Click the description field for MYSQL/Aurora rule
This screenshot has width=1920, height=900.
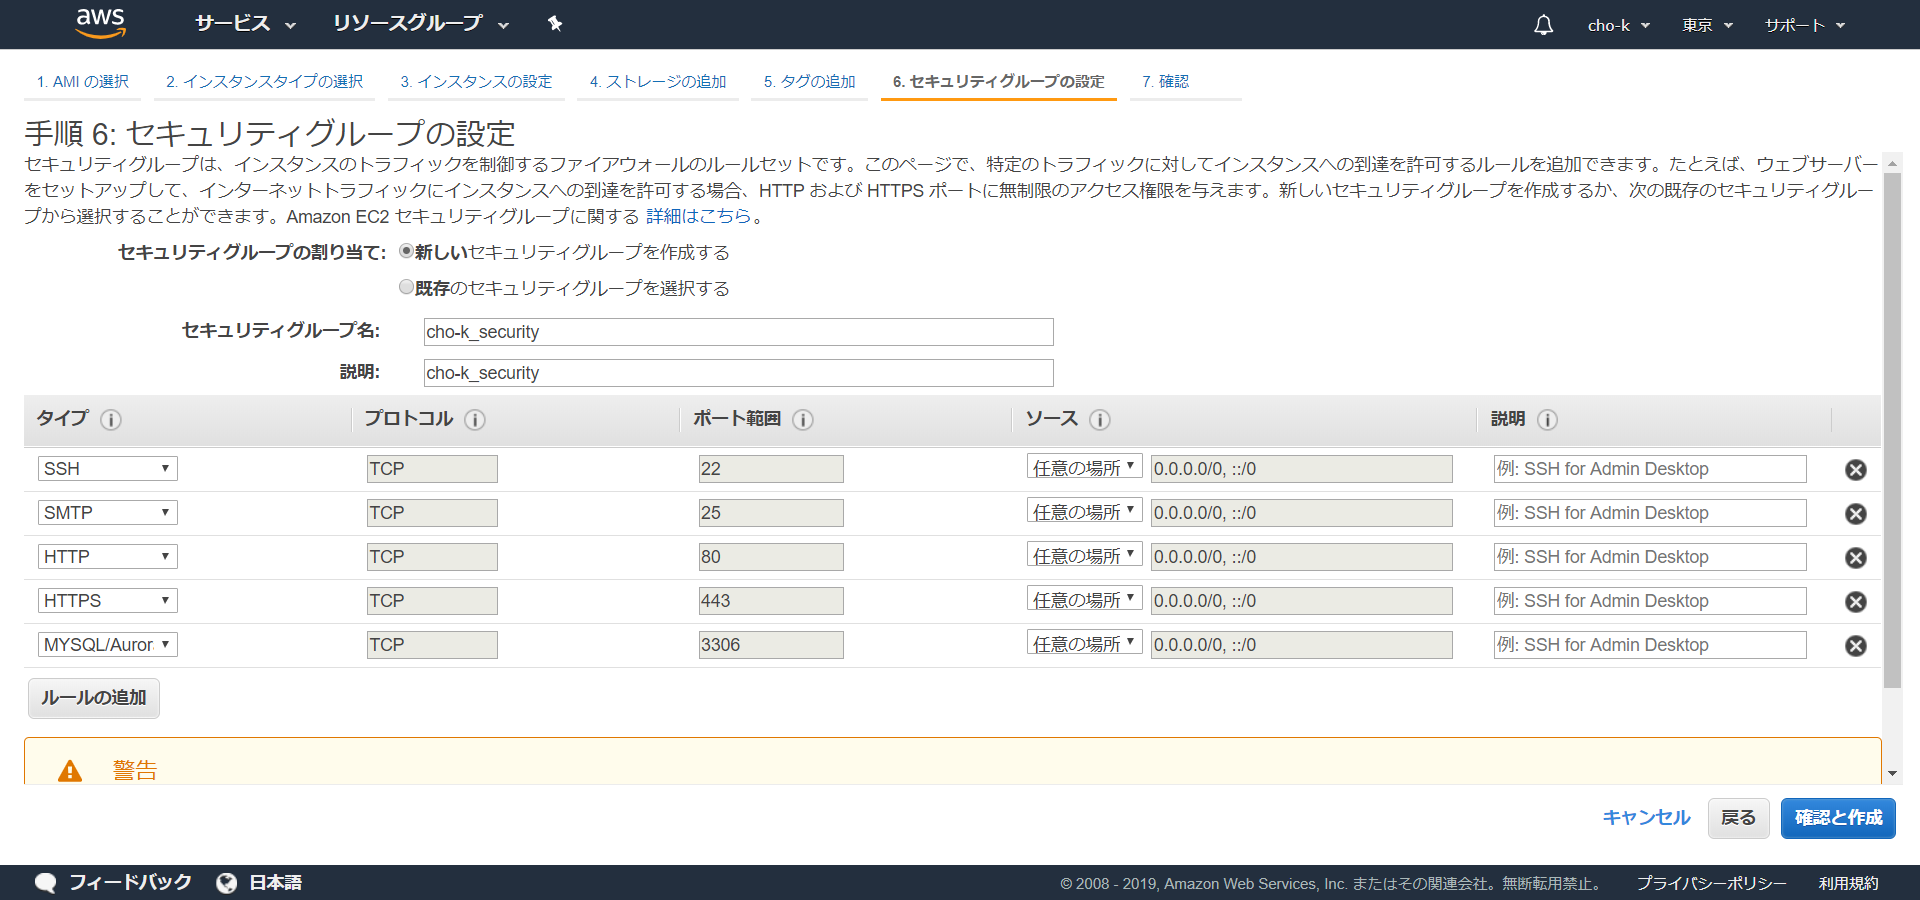click(x=1650, y=645)
